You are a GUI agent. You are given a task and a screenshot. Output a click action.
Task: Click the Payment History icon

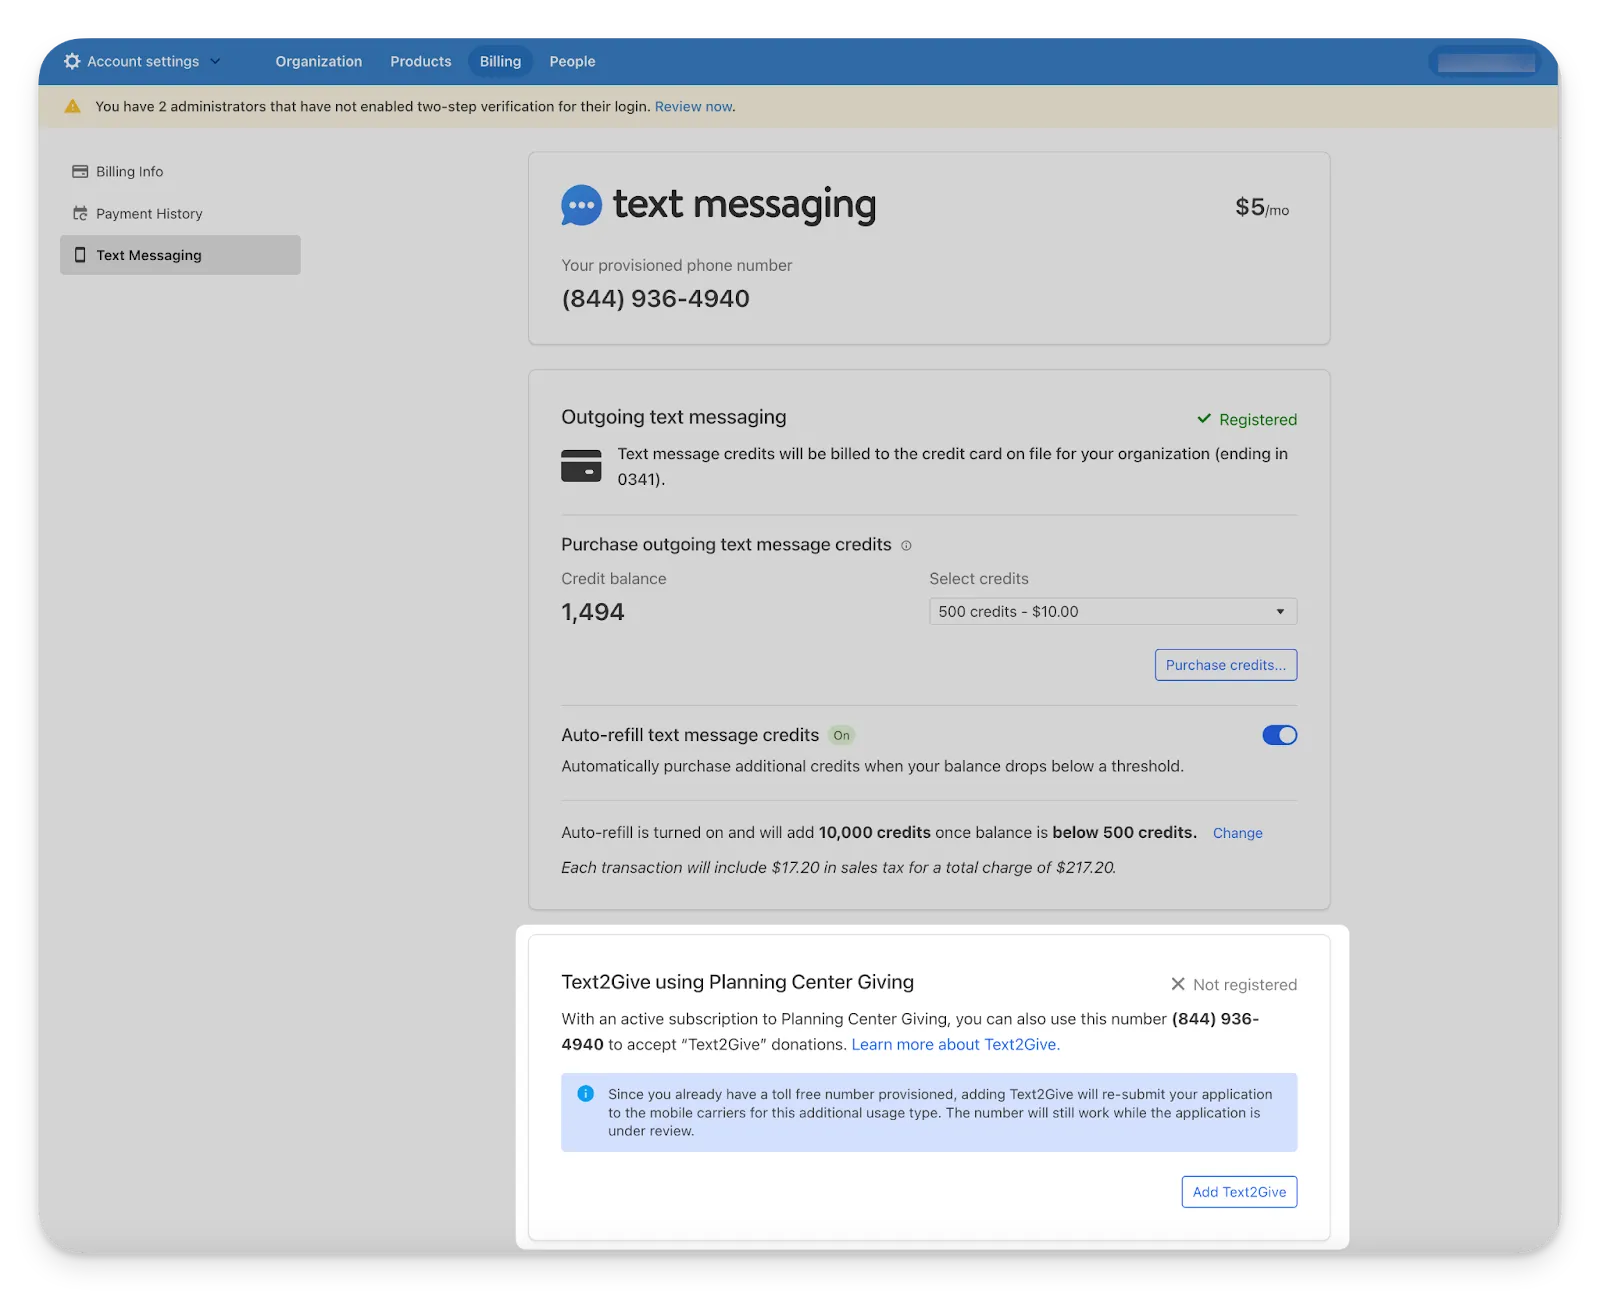(x=80, y=214)
